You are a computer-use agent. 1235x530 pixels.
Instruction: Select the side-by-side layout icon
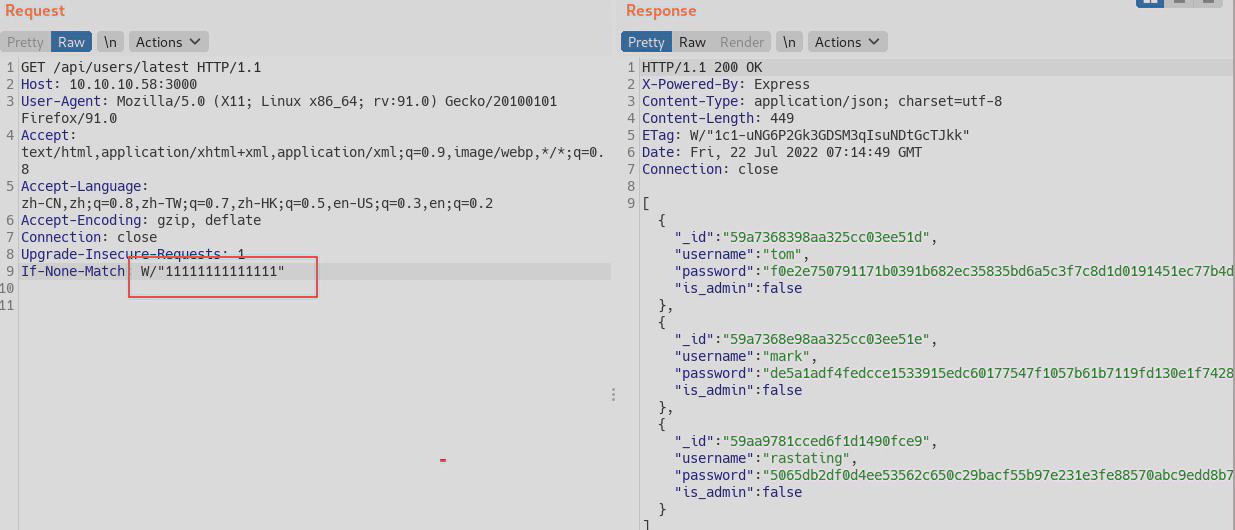(1150, 3)
